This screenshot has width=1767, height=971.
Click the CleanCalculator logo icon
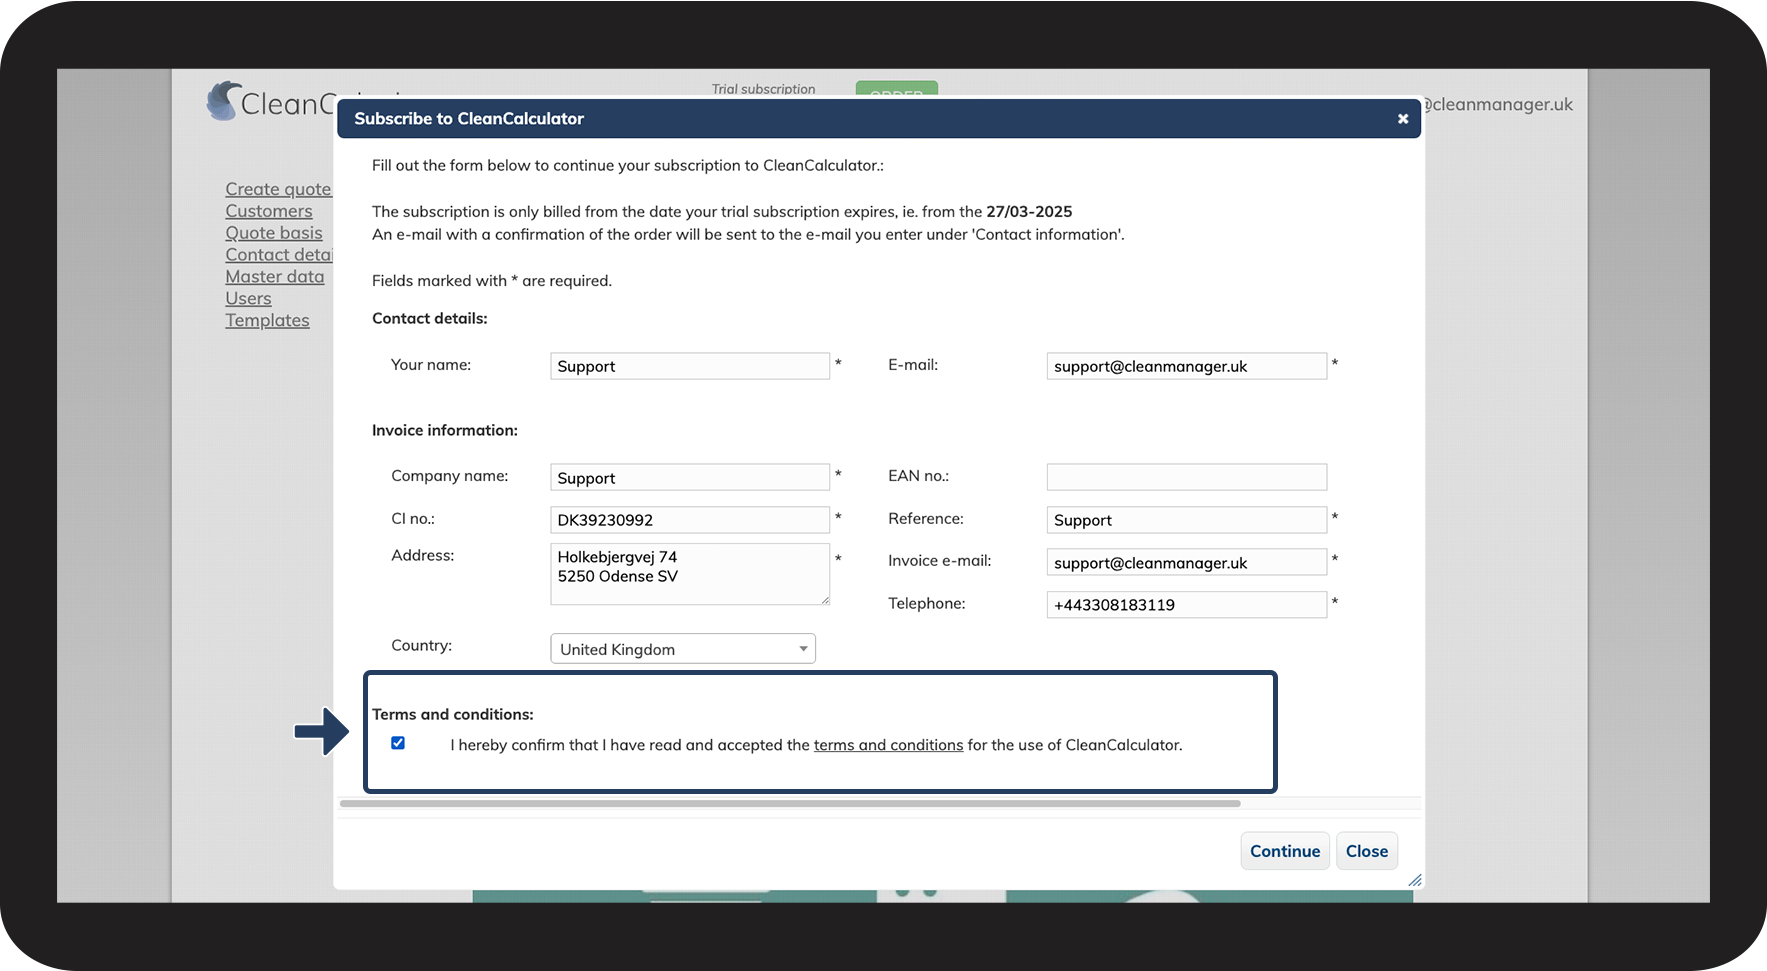(223, 101)
